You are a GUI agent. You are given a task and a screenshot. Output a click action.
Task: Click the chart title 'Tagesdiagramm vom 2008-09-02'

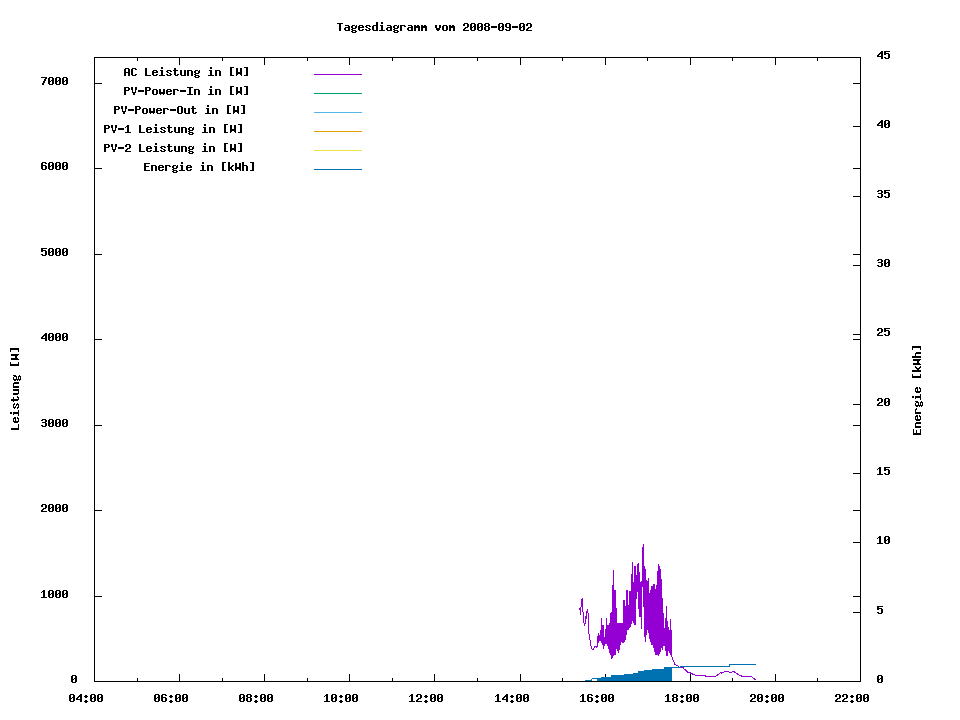(434, 27)
